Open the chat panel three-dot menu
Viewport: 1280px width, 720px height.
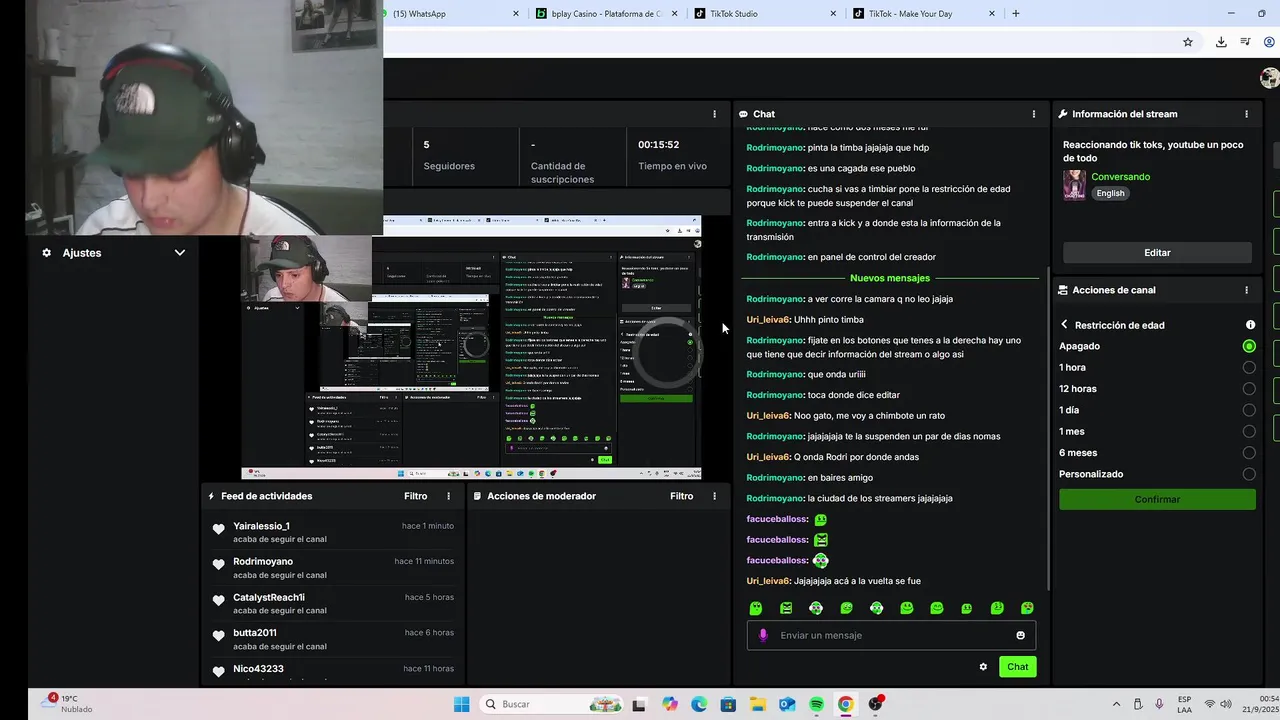click(1033, 114)
